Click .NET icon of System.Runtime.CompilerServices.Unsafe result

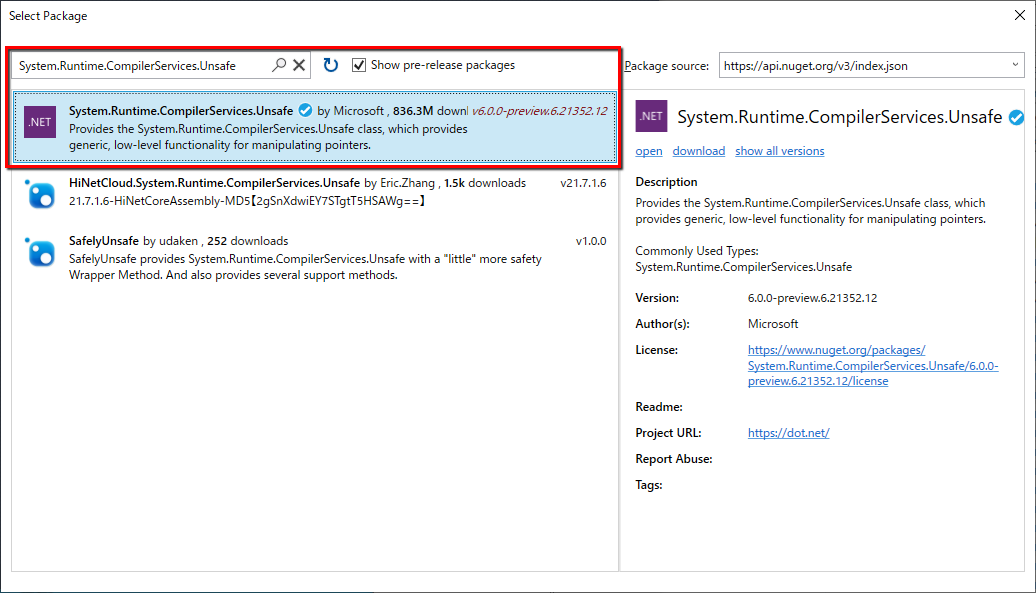[40, 122]
